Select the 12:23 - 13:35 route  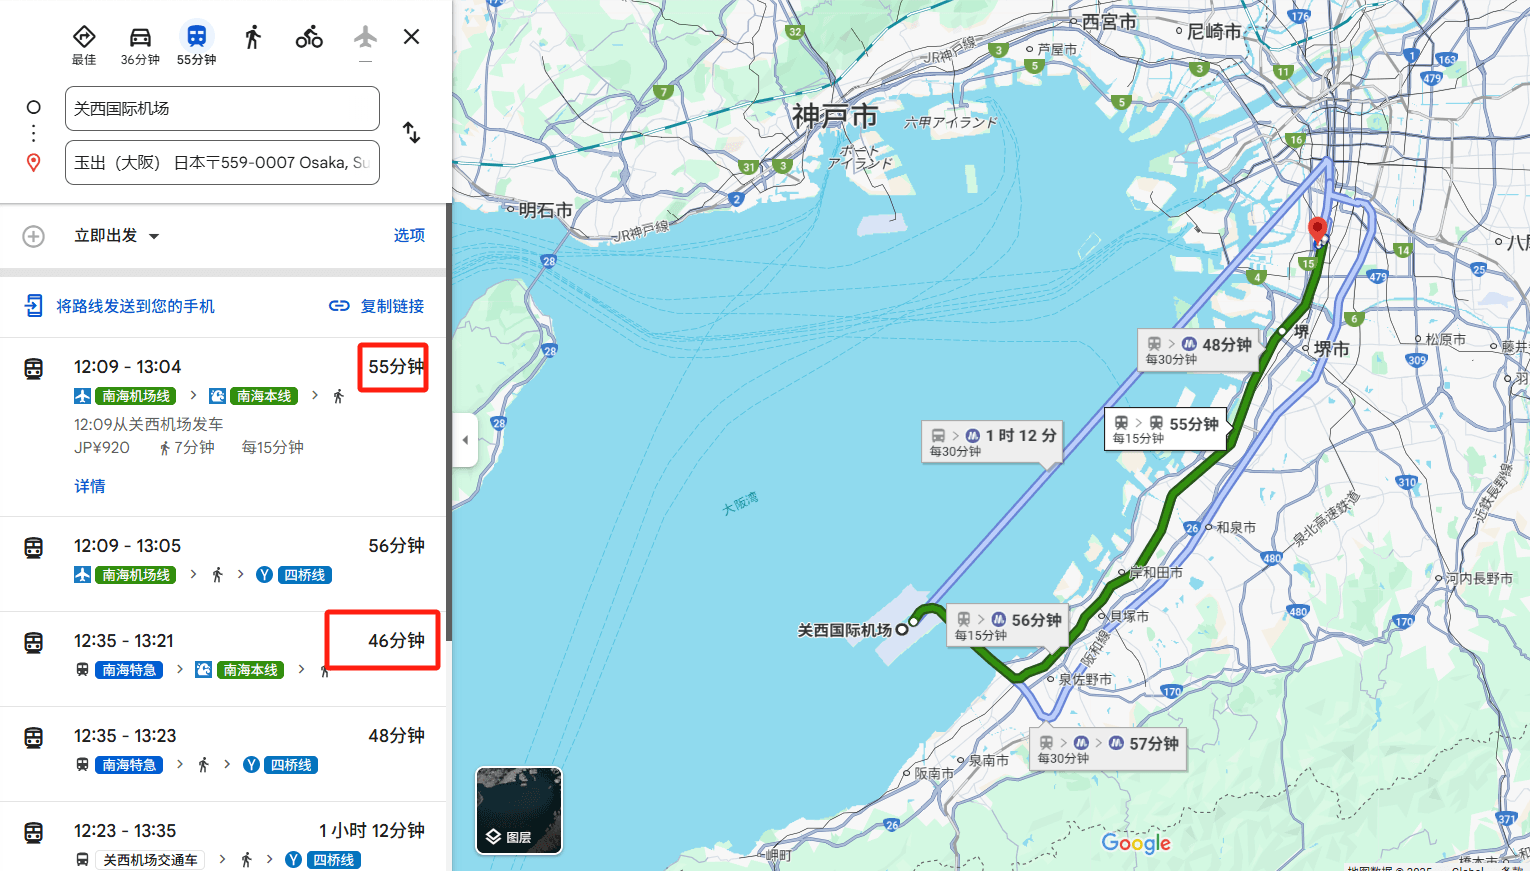[224, 837]
